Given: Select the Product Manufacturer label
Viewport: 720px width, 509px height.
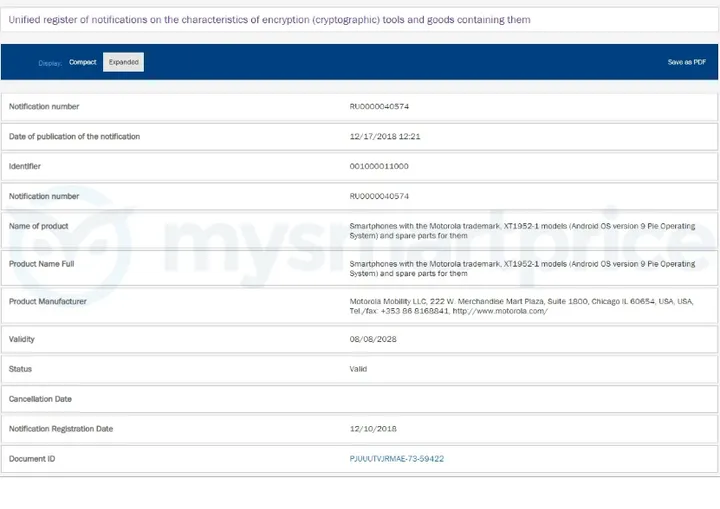Looking at the screenshot, I should [x=47, y=301].
